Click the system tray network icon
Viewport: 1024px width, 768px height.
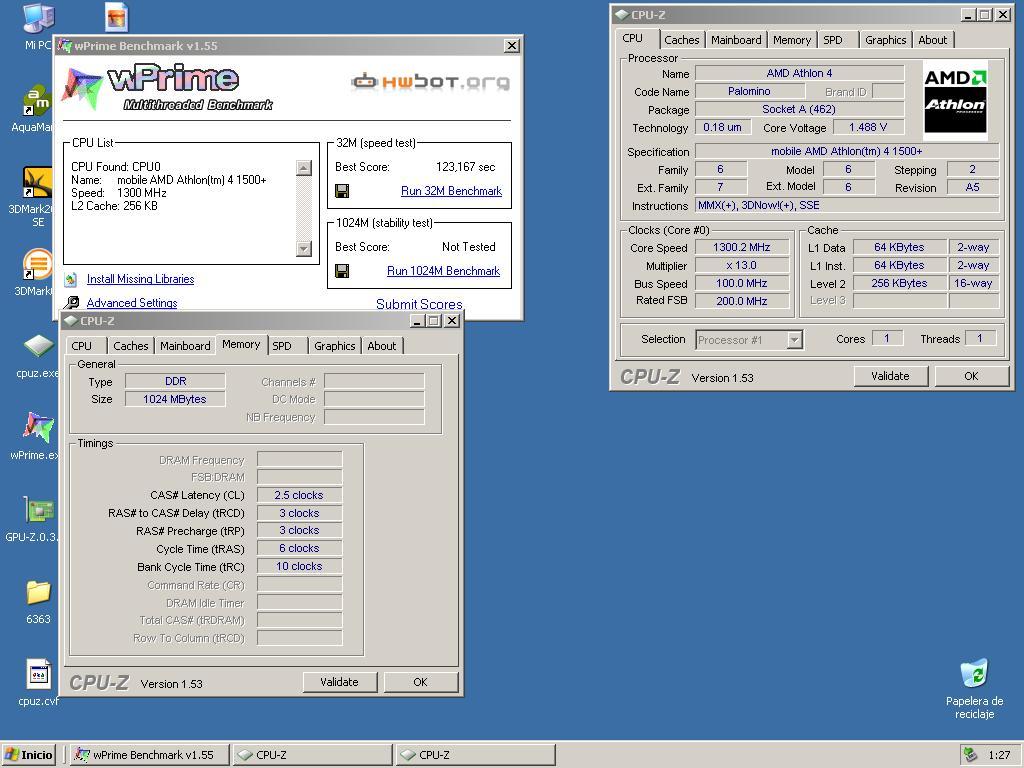click(970, 755)
